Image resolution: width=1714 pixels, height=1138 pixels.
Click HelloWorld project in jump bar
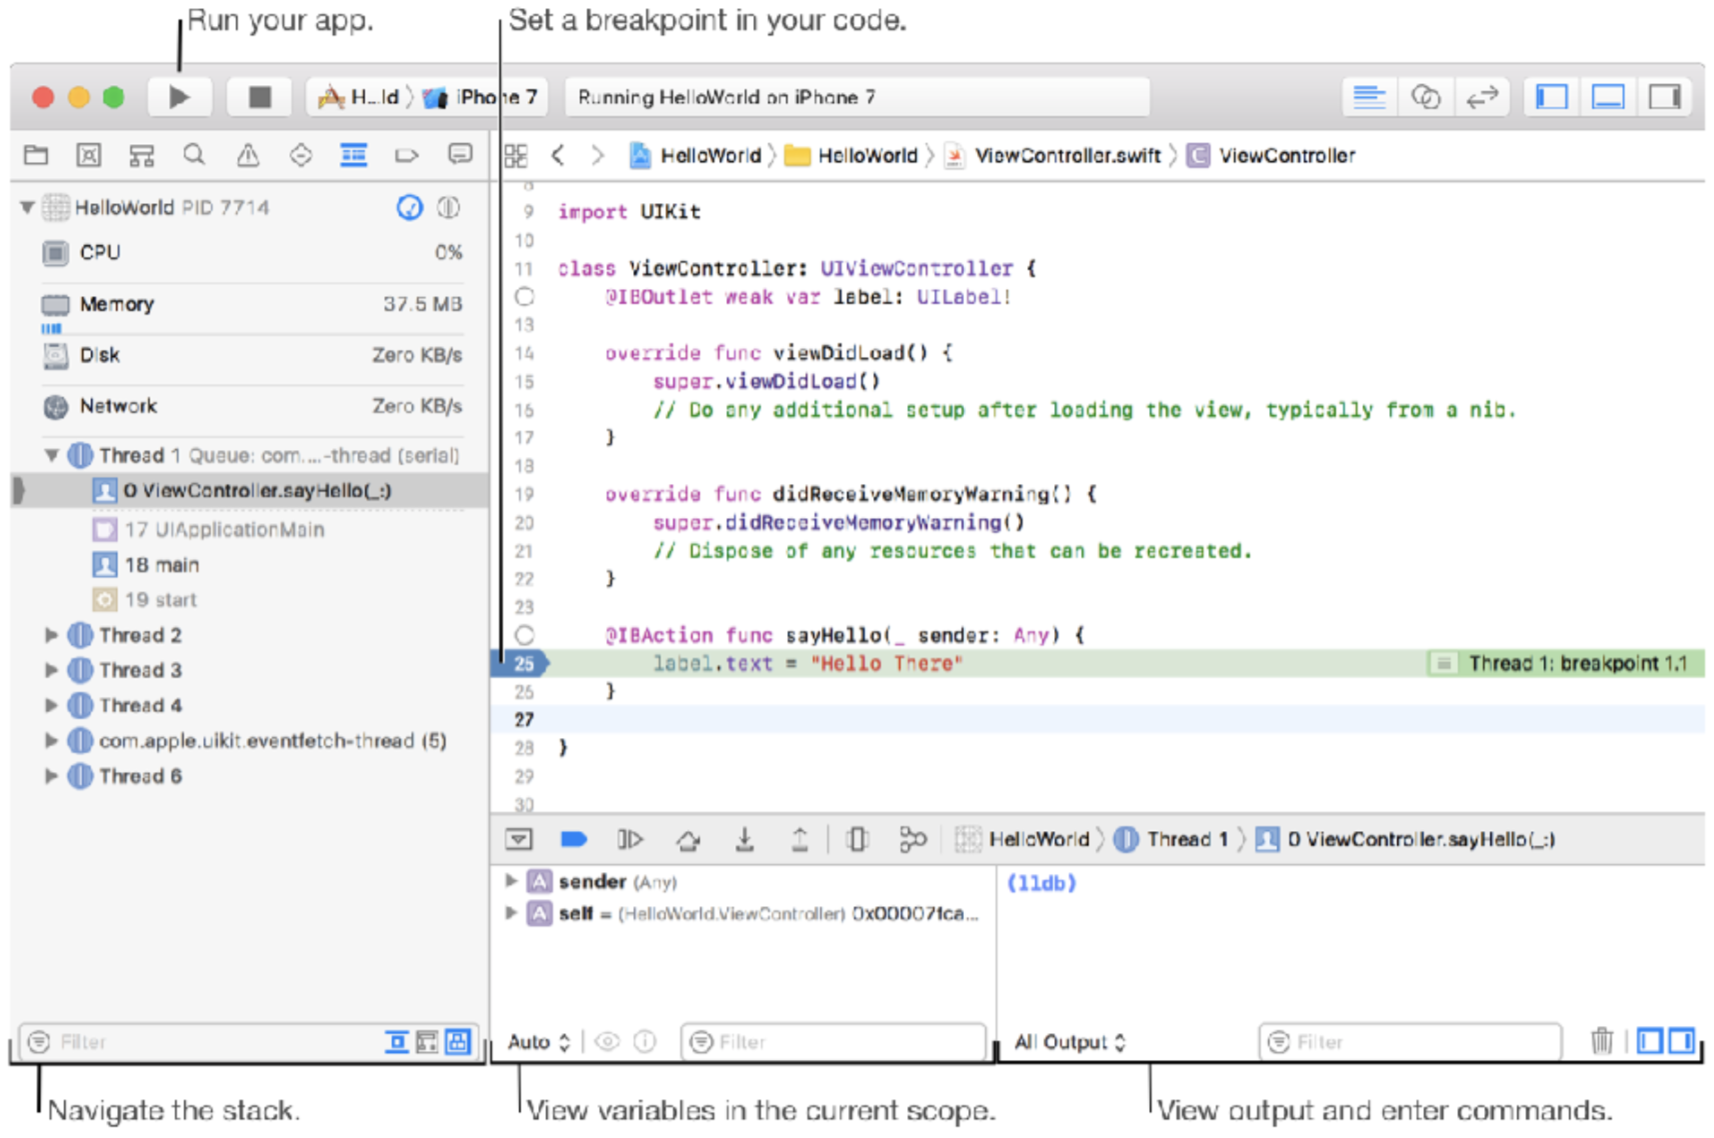tap(696, 156)
